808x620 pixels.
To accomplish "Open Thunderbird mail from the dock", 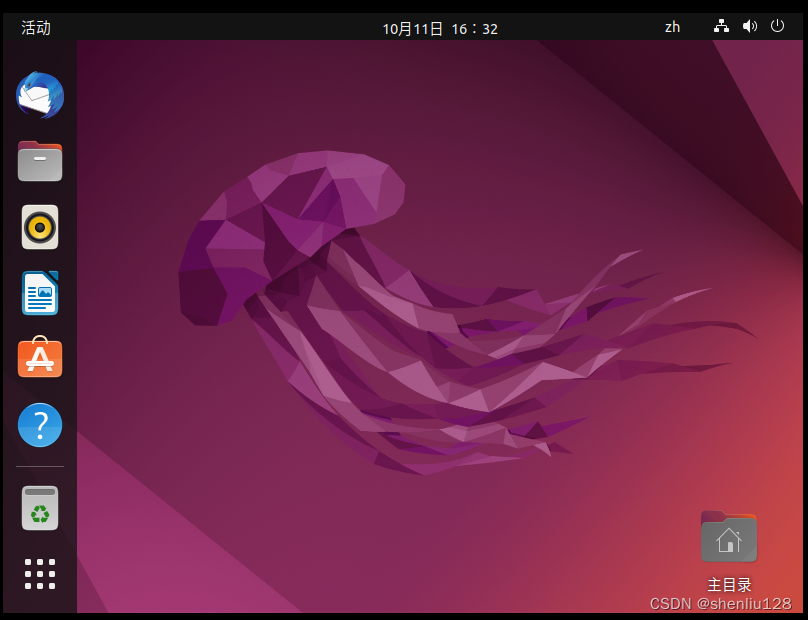I will point(40,95).
